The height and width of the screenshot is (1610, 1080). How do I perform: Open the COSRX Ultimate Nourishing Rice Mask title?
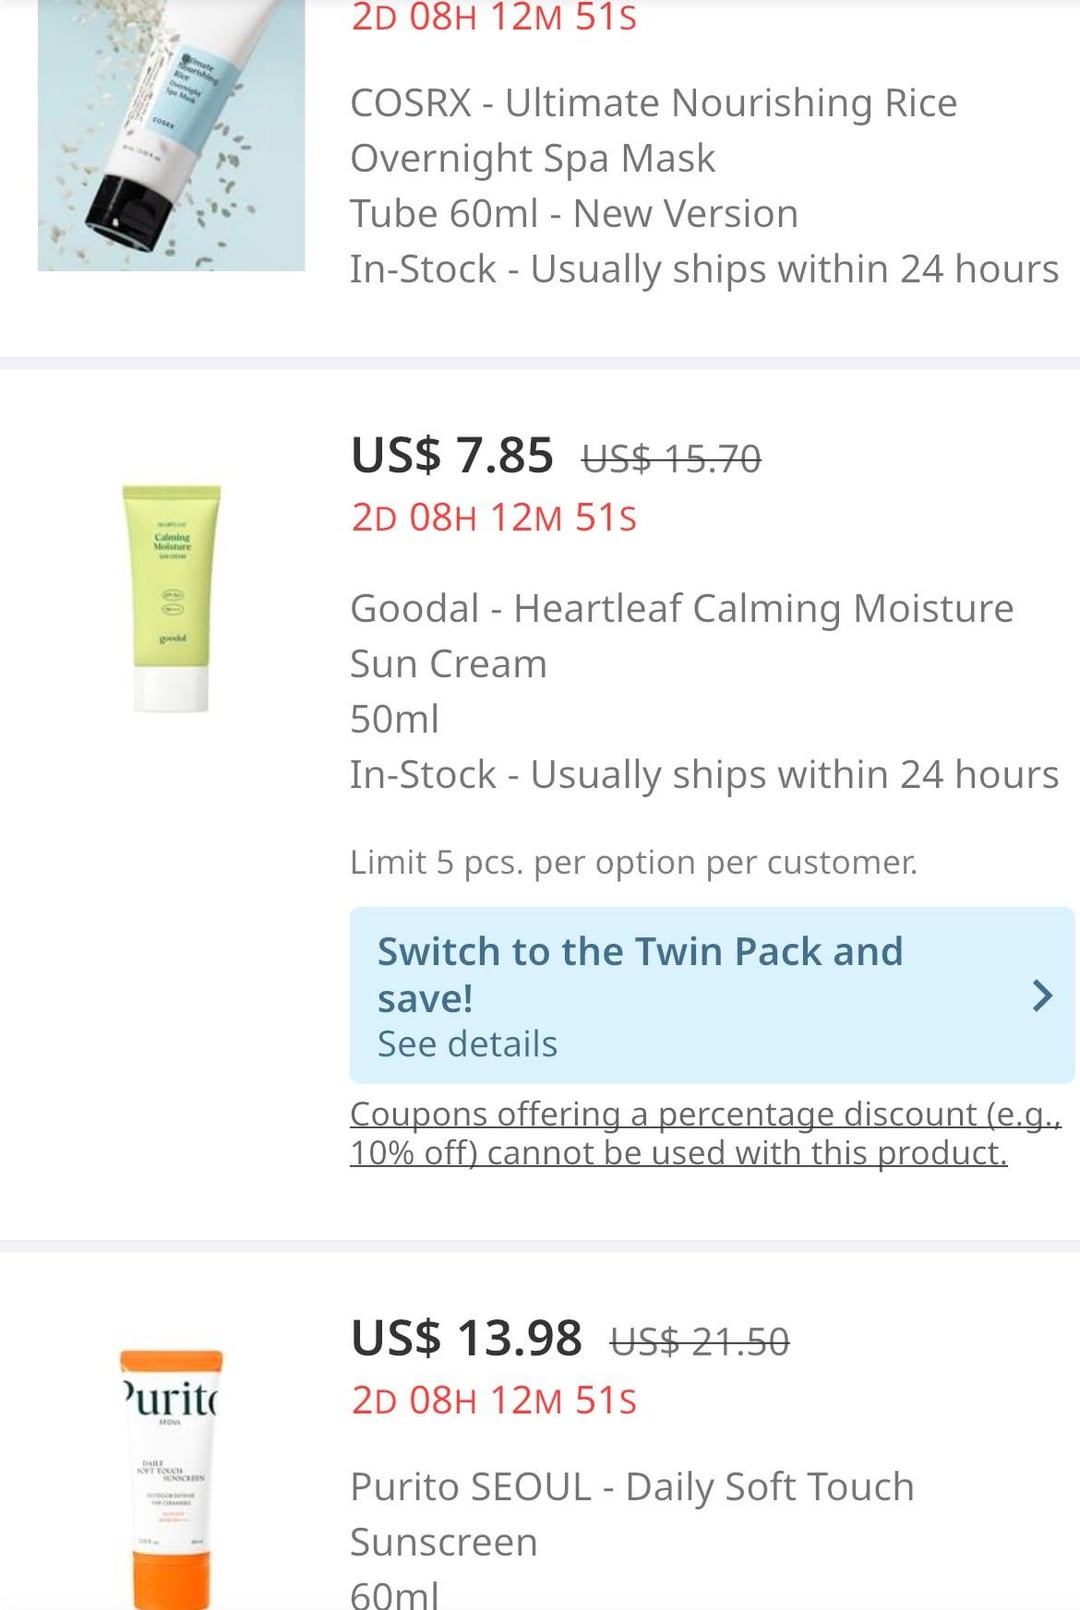click(x=653, y=130)
